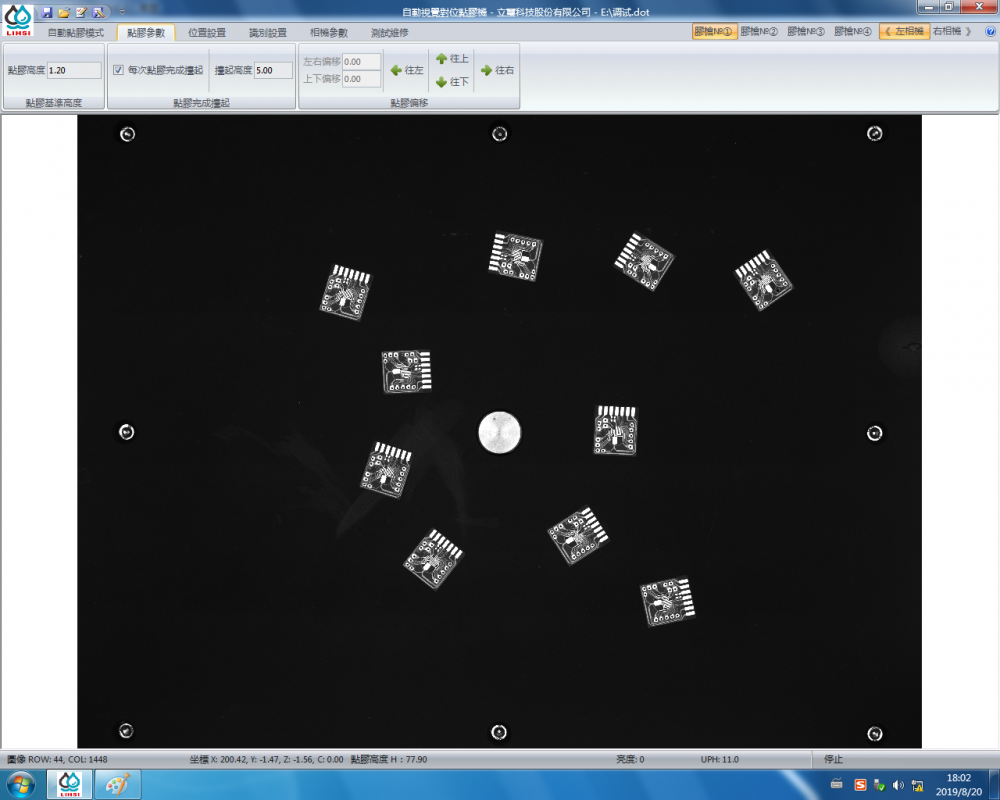
Task: Click the 點膠高度 input field
Action: 73,70
